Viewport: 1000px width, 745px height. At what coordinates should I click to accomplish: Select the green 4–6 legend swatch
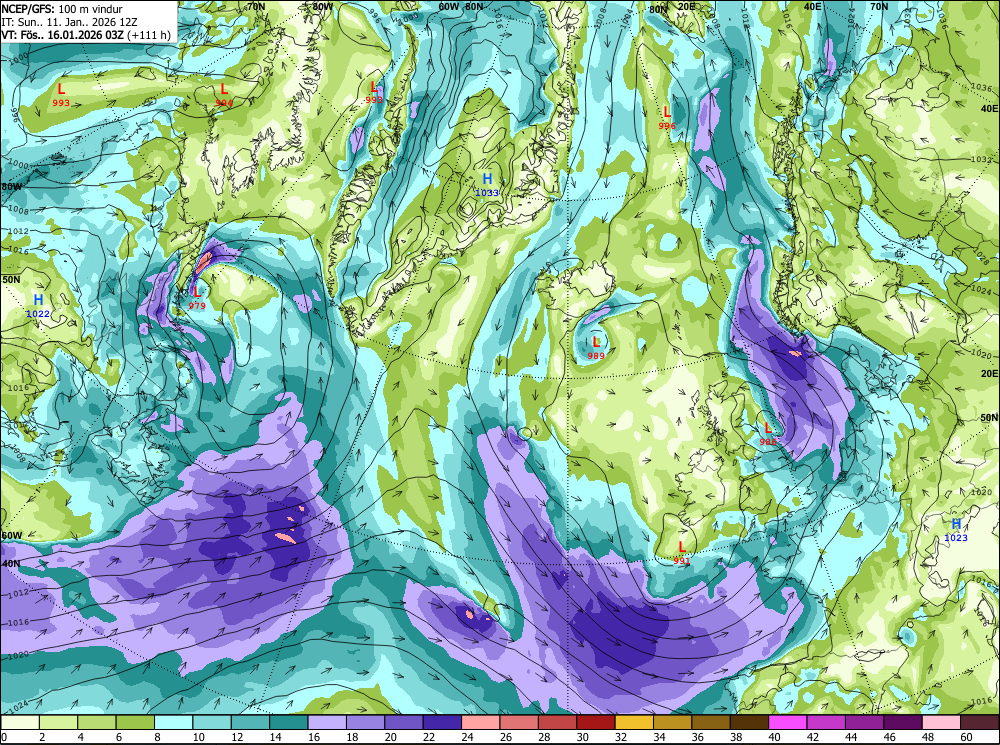[x=97, y=722]
